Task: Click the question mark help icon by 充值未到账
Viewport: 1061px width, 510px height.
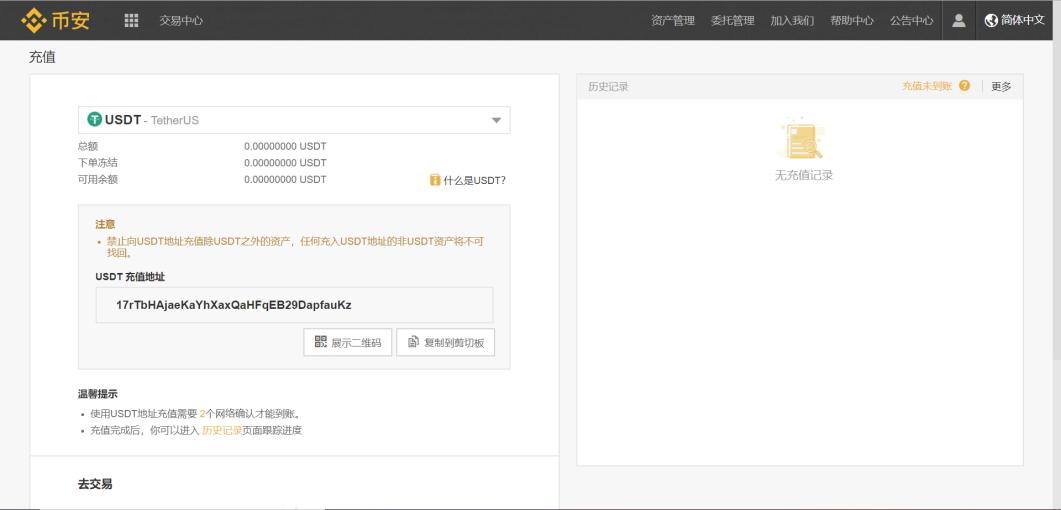Action: click(x=964, y=86)
